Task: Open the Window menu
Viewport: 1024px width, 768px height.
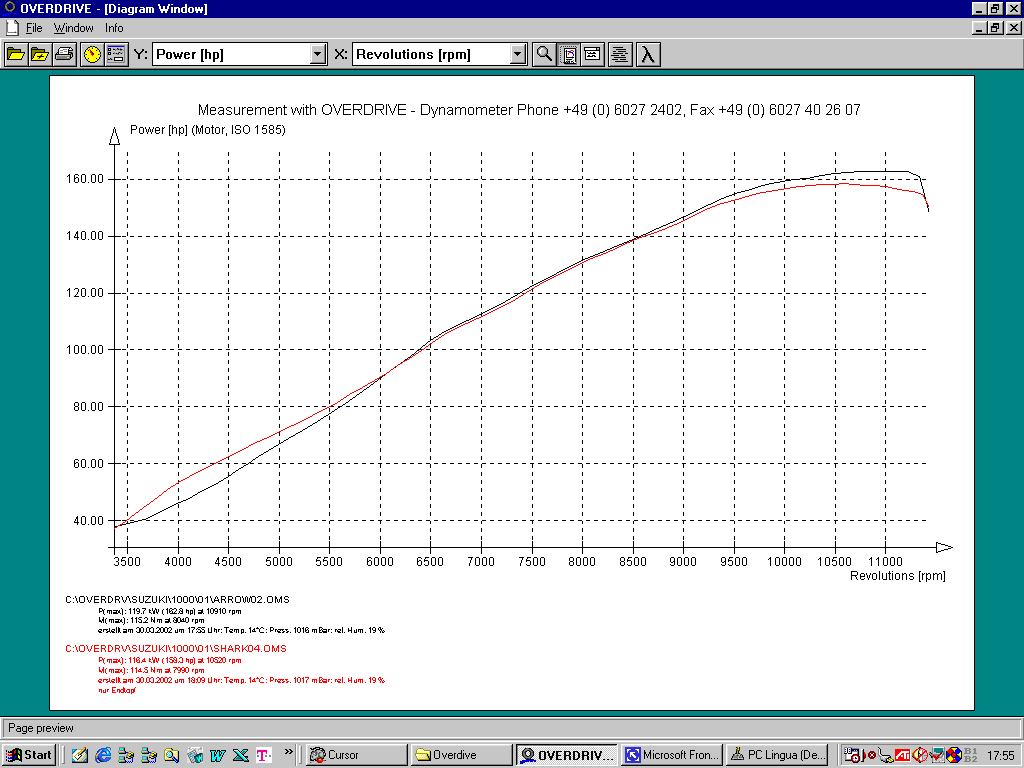Action: point(73,28)
